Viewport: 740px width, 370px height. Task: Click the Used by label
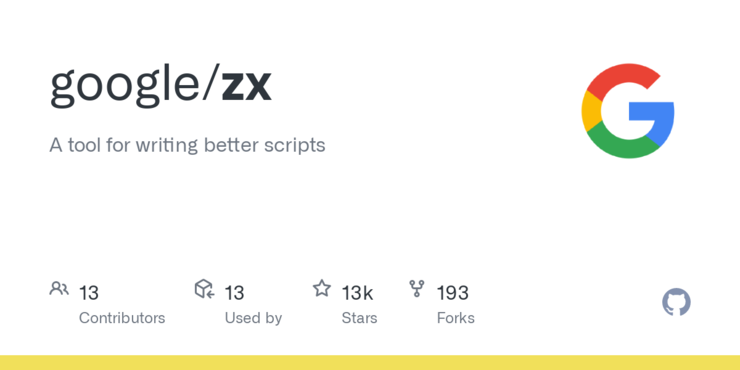[253, 319]
